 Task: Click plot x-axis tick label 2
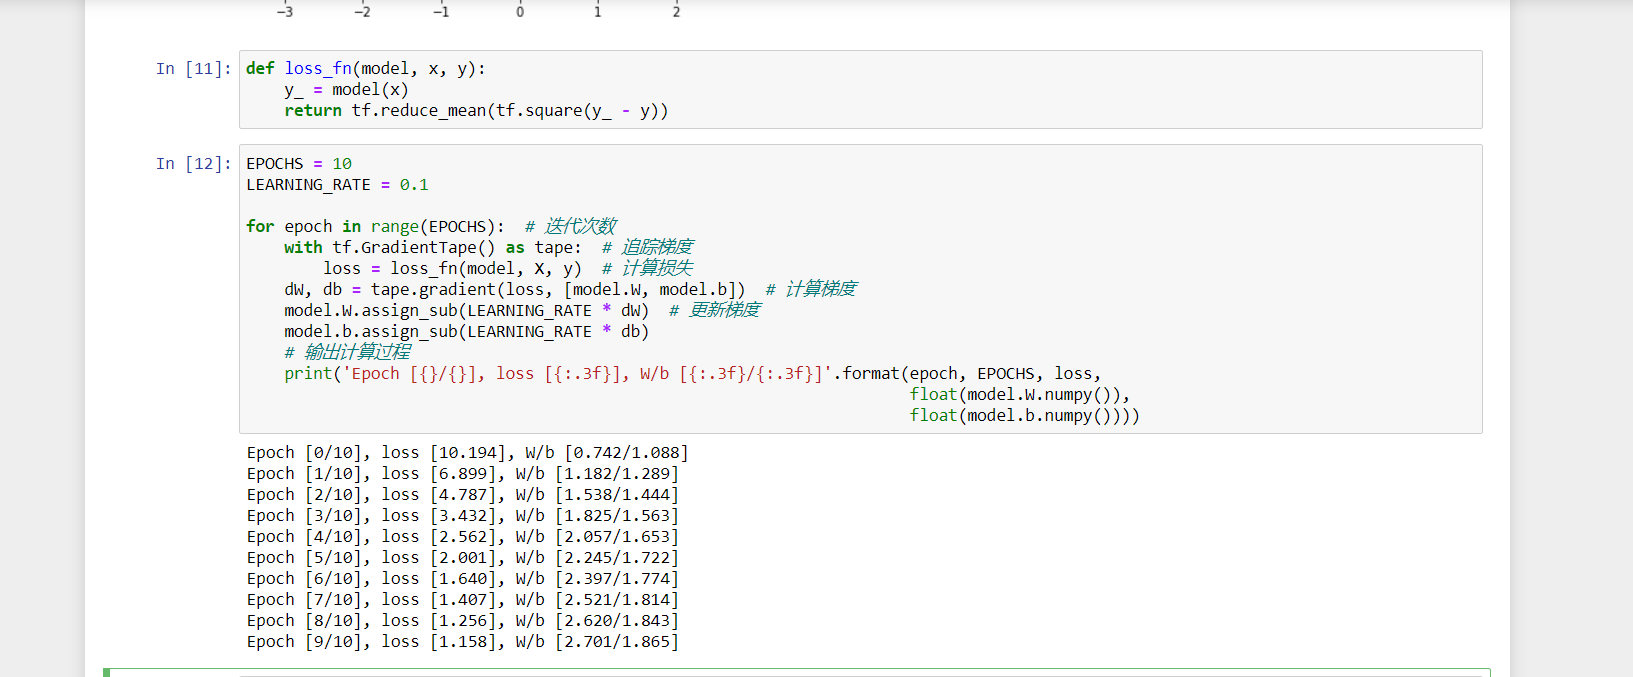click(676, 12)
